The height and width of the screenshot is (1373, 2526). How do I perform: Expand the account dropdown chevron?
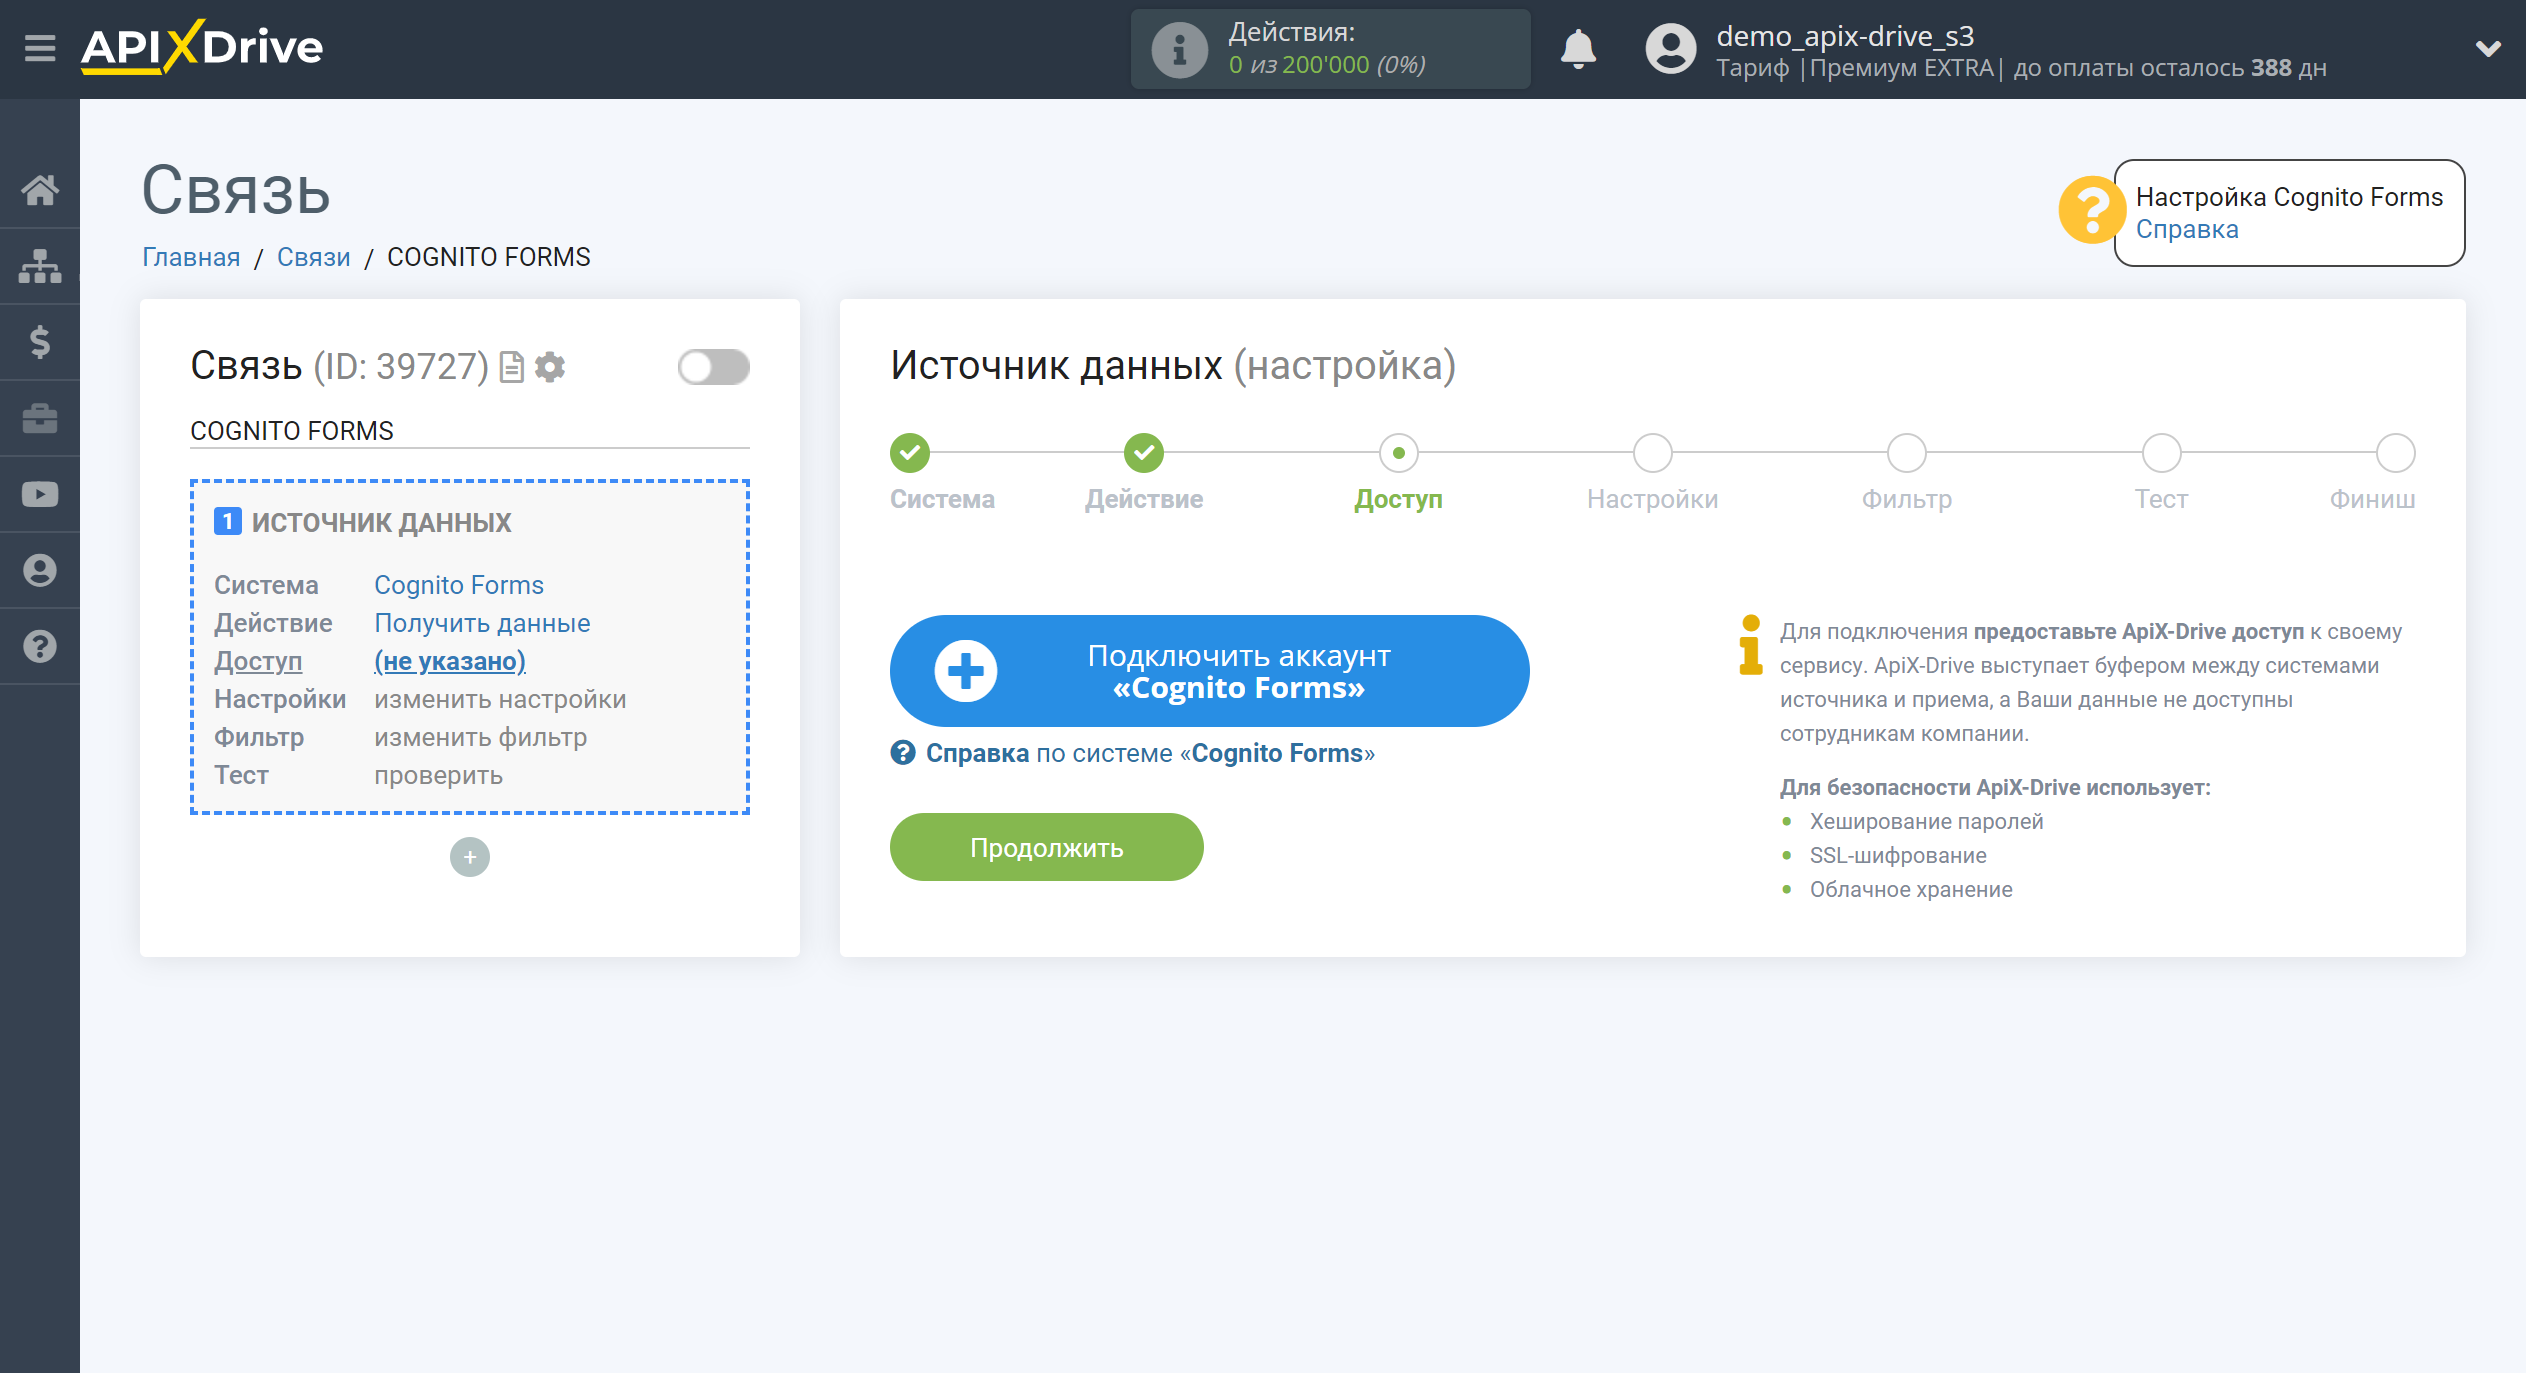coord(2487,49)
